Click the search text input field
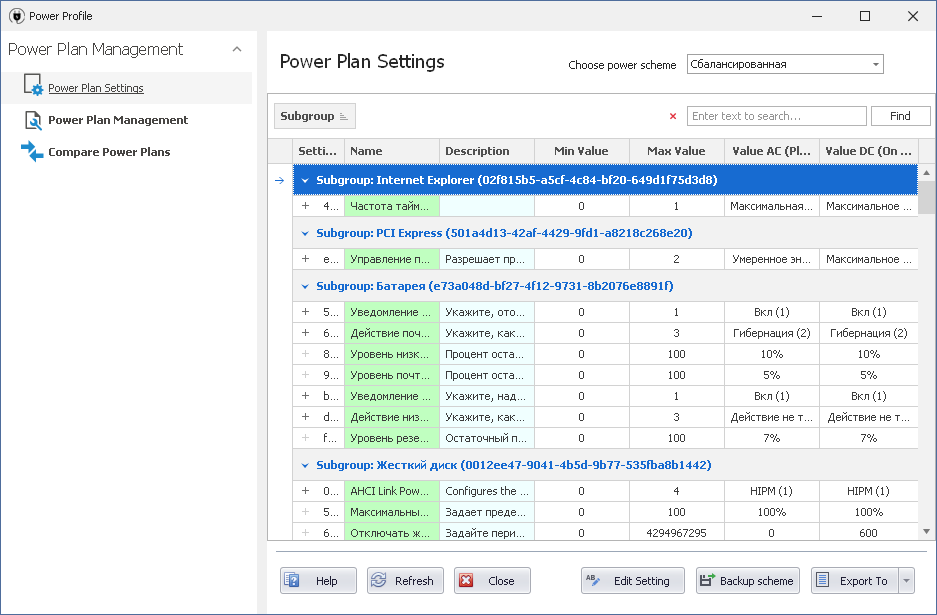The image size is (937, 615). click(776, 116)
